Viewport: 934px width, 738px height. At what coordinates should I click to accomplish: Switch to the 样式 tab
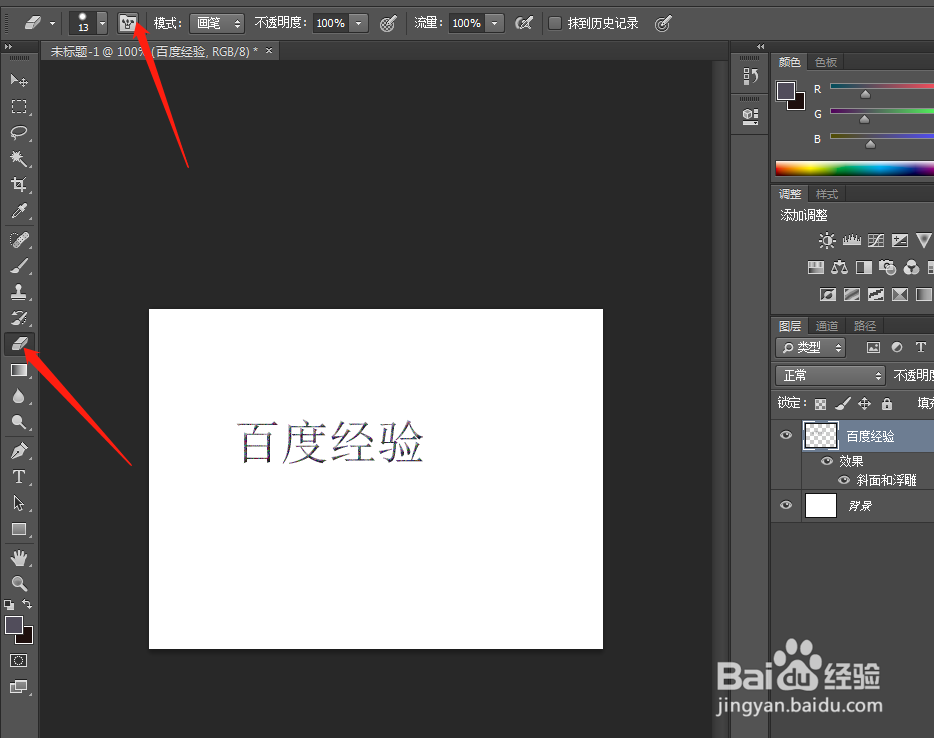click(827, 194)
